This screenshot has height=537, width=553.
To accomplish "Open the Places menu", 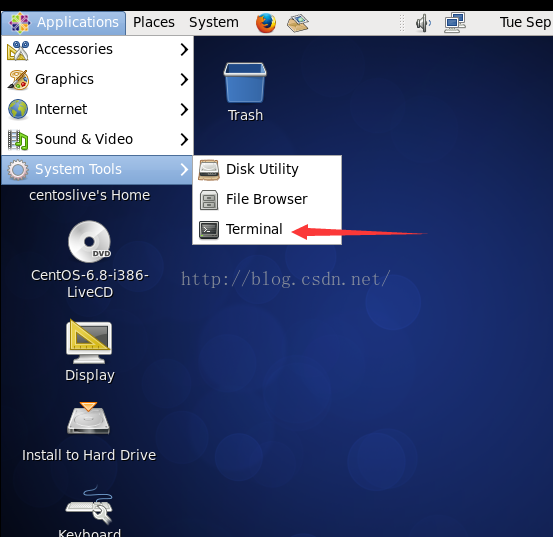I will (x=153, y=23).
